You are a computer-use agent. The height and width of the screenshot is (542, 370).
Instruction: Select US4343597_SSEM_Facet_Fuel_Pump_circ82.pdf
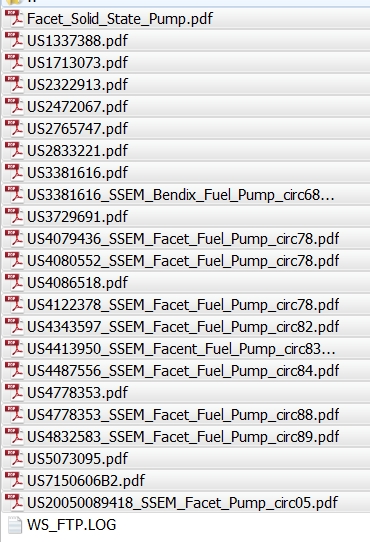(x=186, y=327)
